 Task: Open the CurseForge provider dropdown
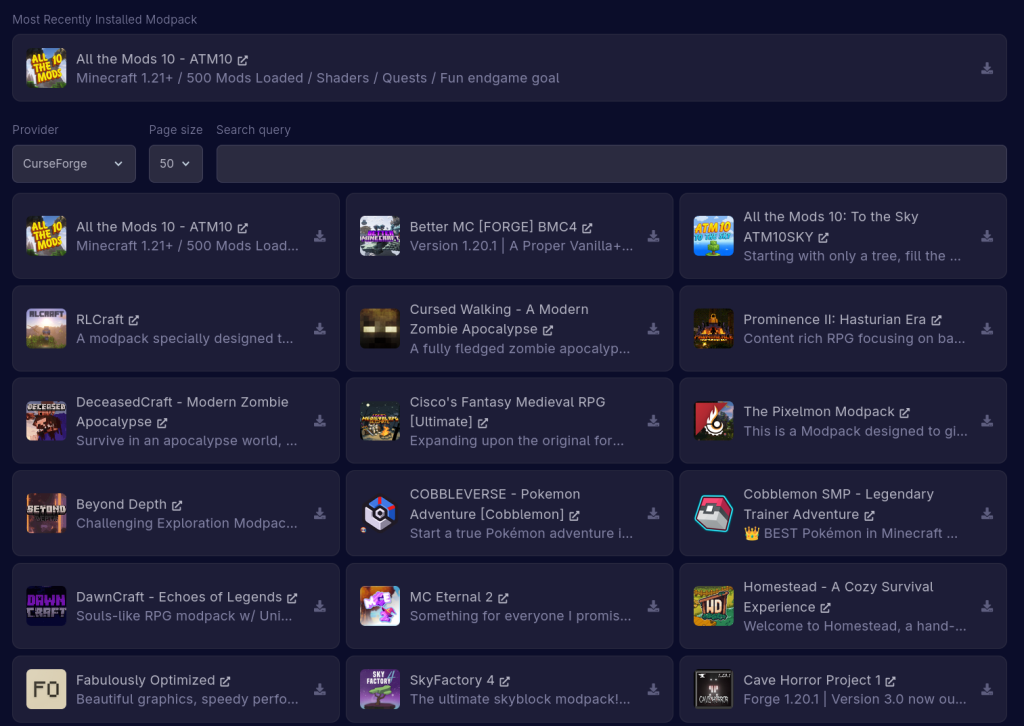point(74,164)
